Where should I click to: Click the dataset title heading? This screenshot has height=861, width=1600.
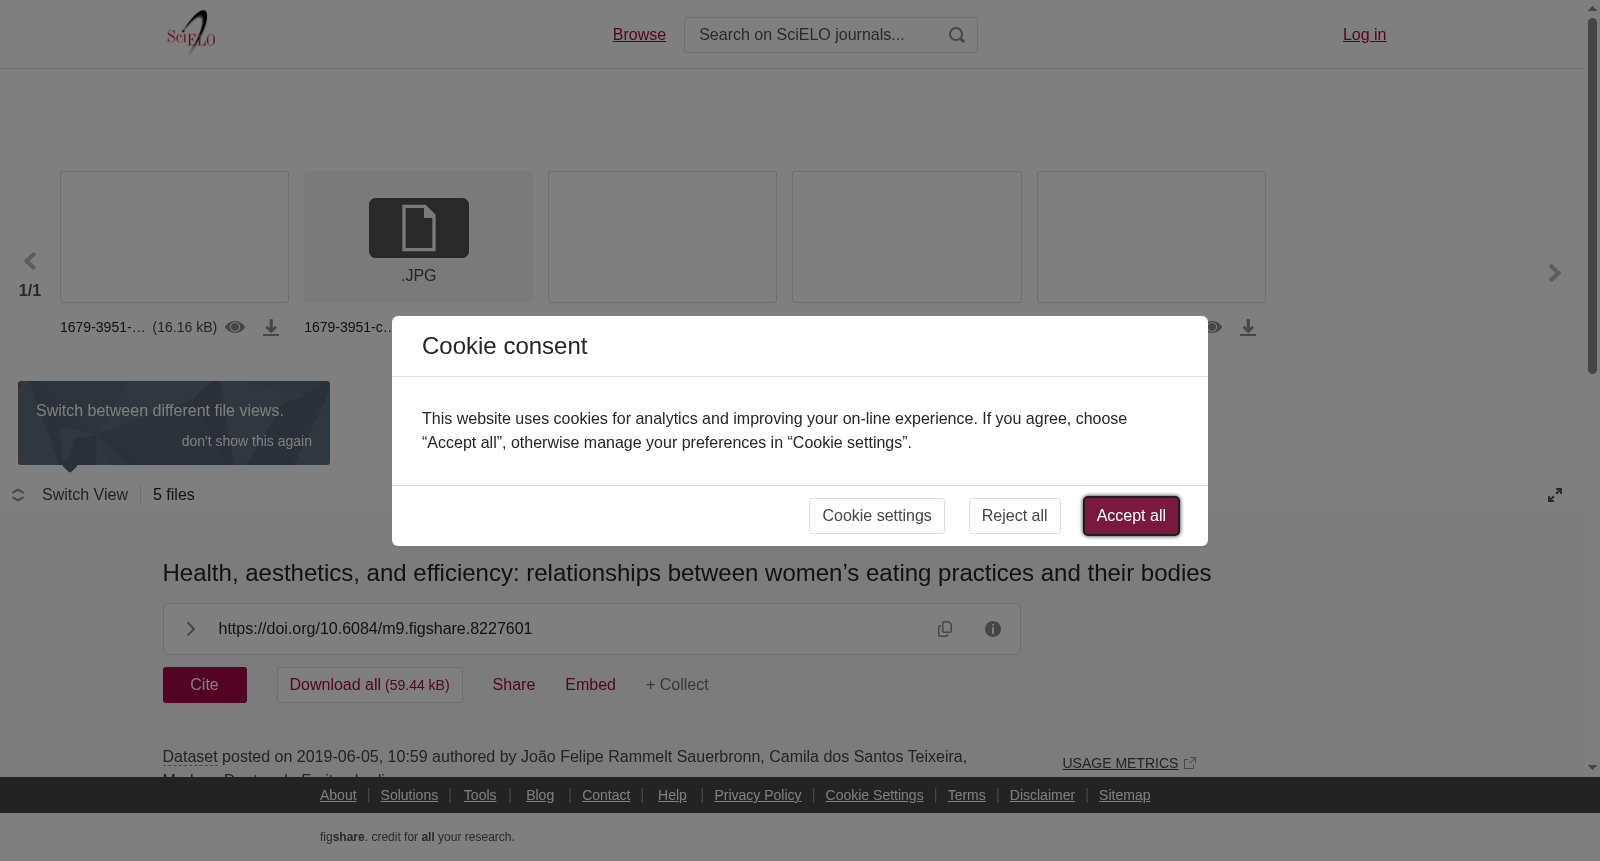pos(687,573)
